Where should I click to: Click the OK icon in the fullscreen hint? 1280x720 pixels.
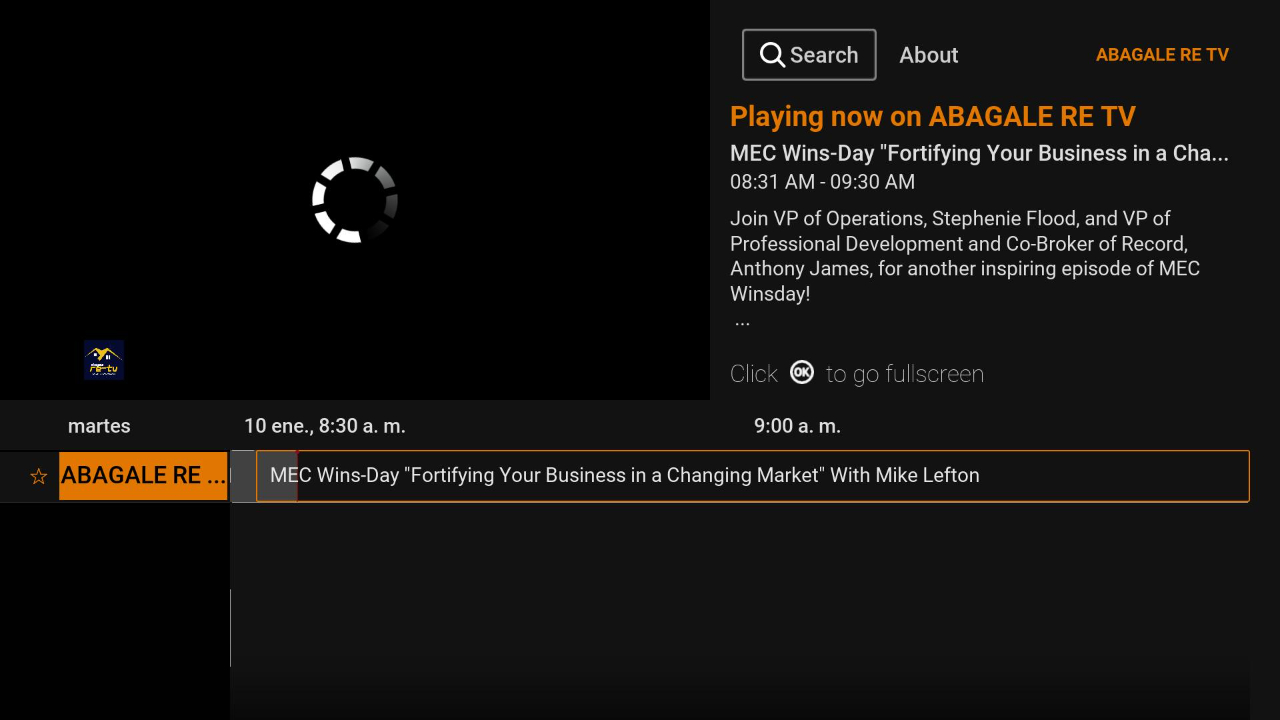tap(802, 372)
